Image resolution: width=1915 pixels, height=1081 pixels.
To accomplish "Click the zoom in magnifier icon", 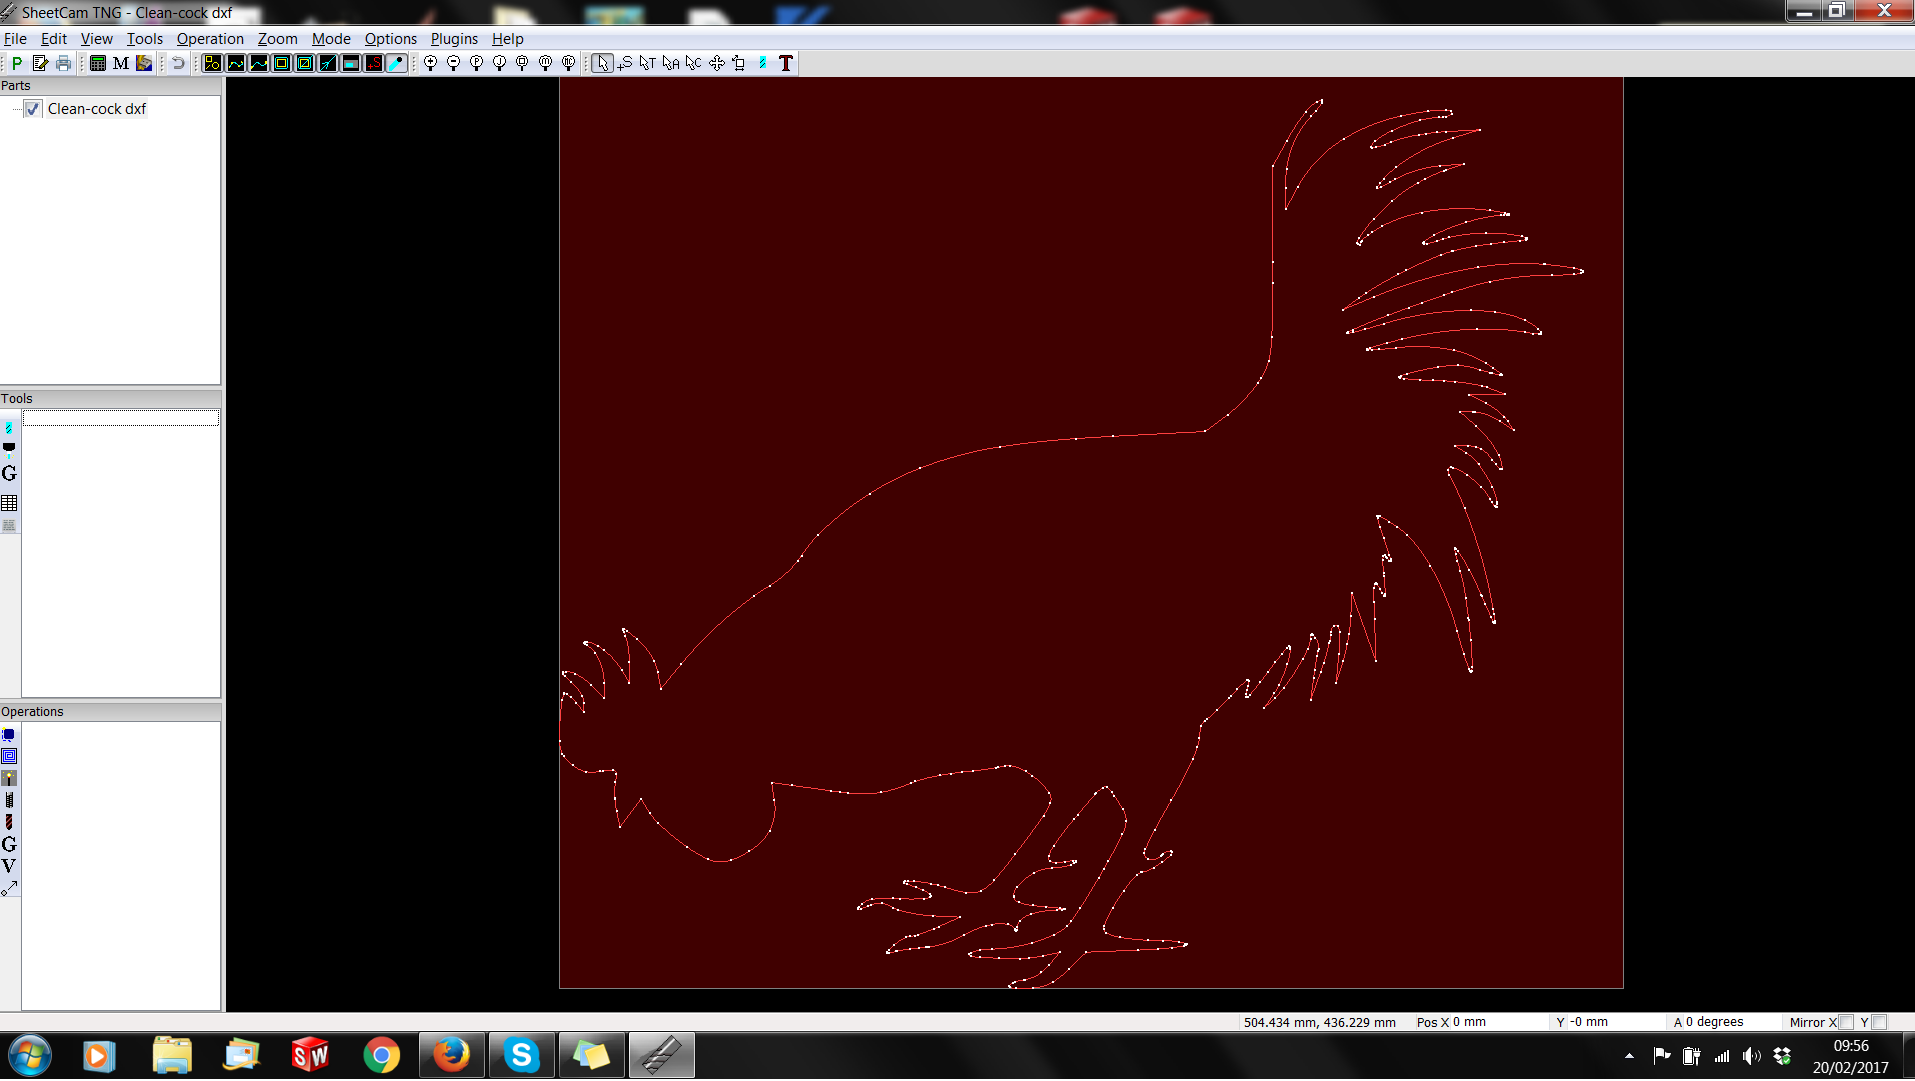I will [431, 63].
